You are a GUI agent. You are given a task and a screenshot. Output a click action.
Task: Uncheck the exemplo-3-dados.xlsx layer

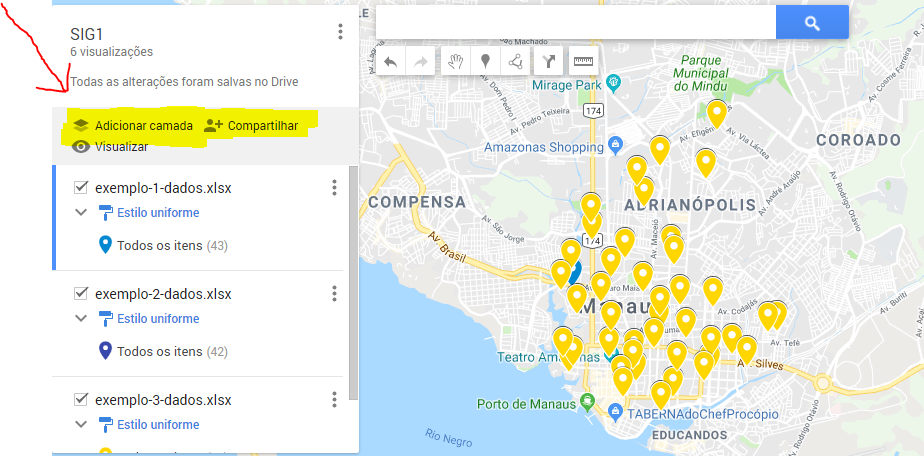pyautogui.click(x=81, y=399)
